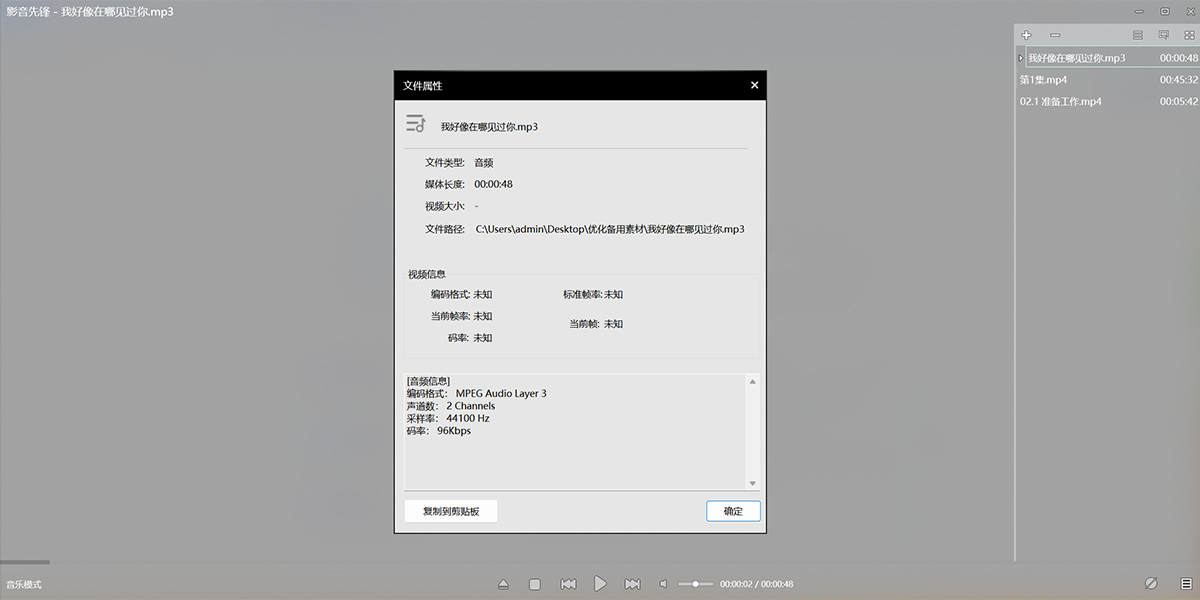Switch playlist to list view icon
The width and height of the screenshot is (1200, 600).
[1137, 35]
